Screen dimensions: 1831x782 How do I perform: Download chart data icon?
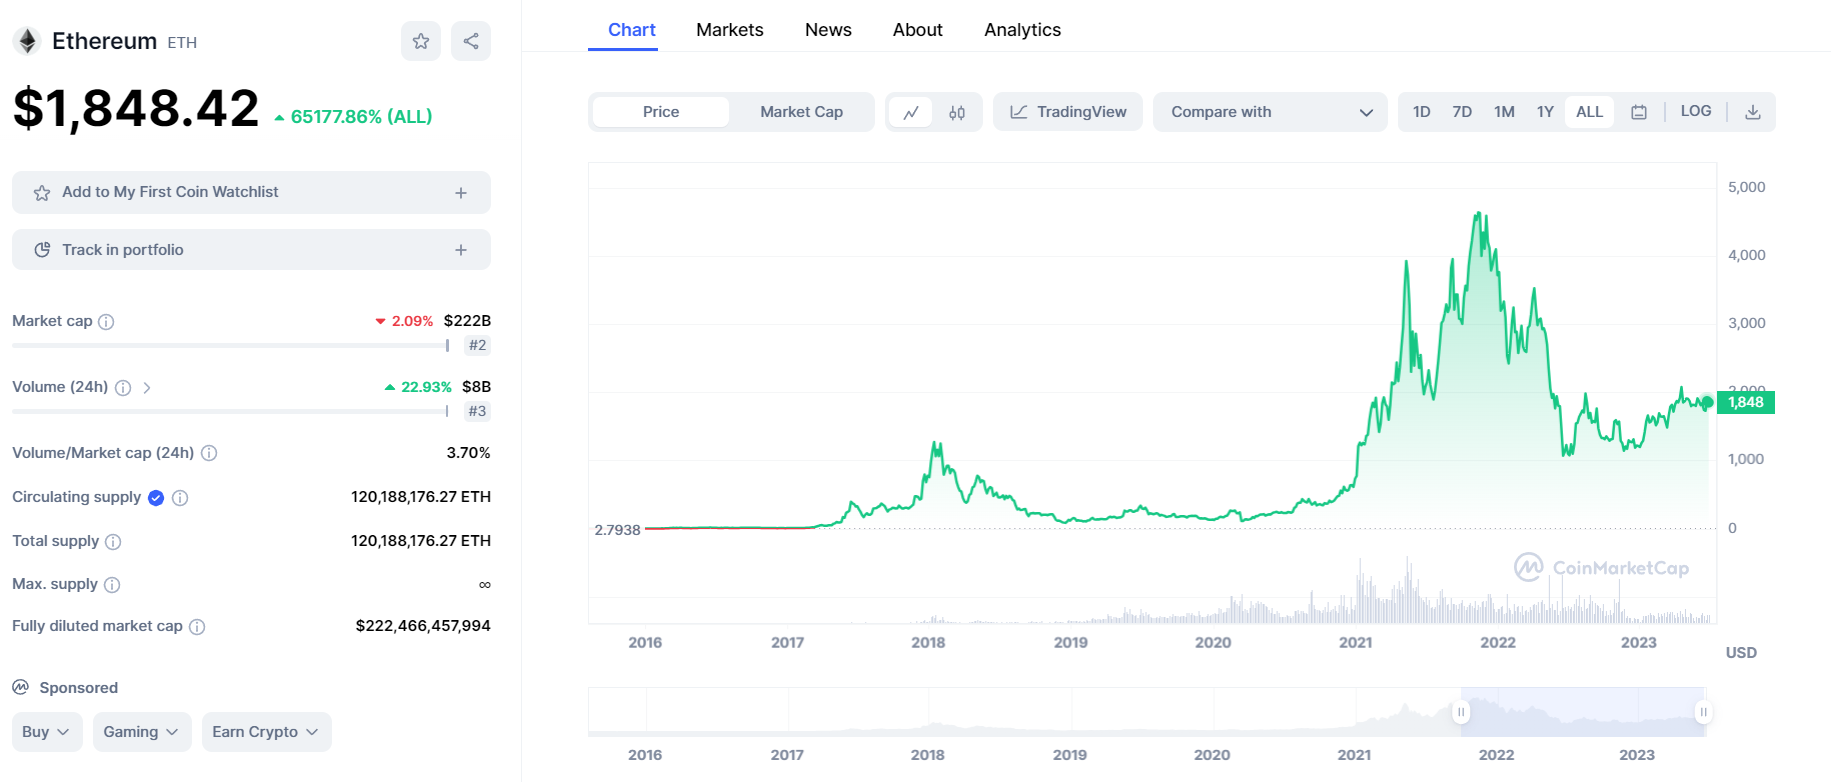1753,112
